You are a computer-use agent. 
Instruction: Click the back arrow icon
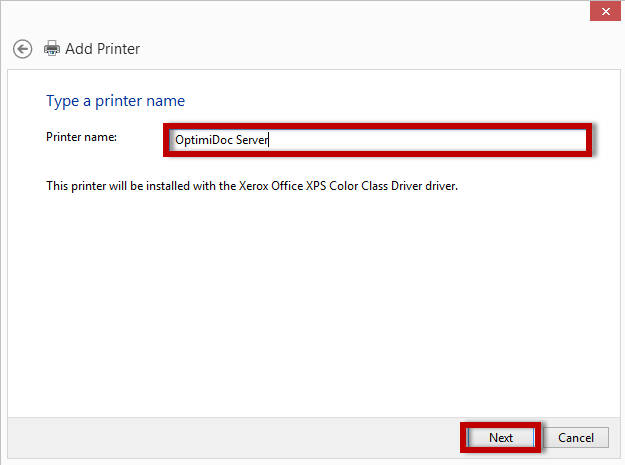(22, 48)
